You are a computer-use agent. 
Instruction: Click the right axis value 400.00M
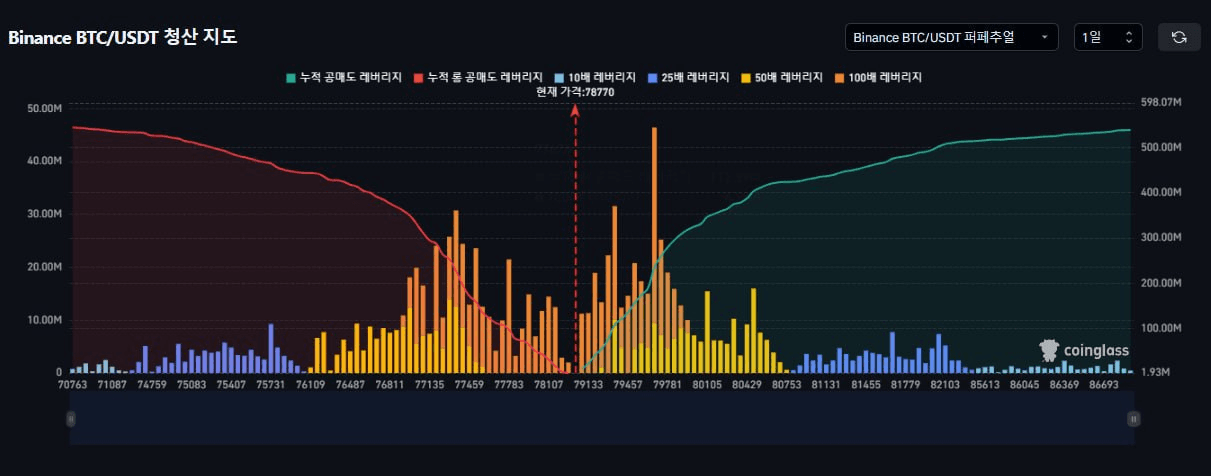click(x=1162, y=192)
